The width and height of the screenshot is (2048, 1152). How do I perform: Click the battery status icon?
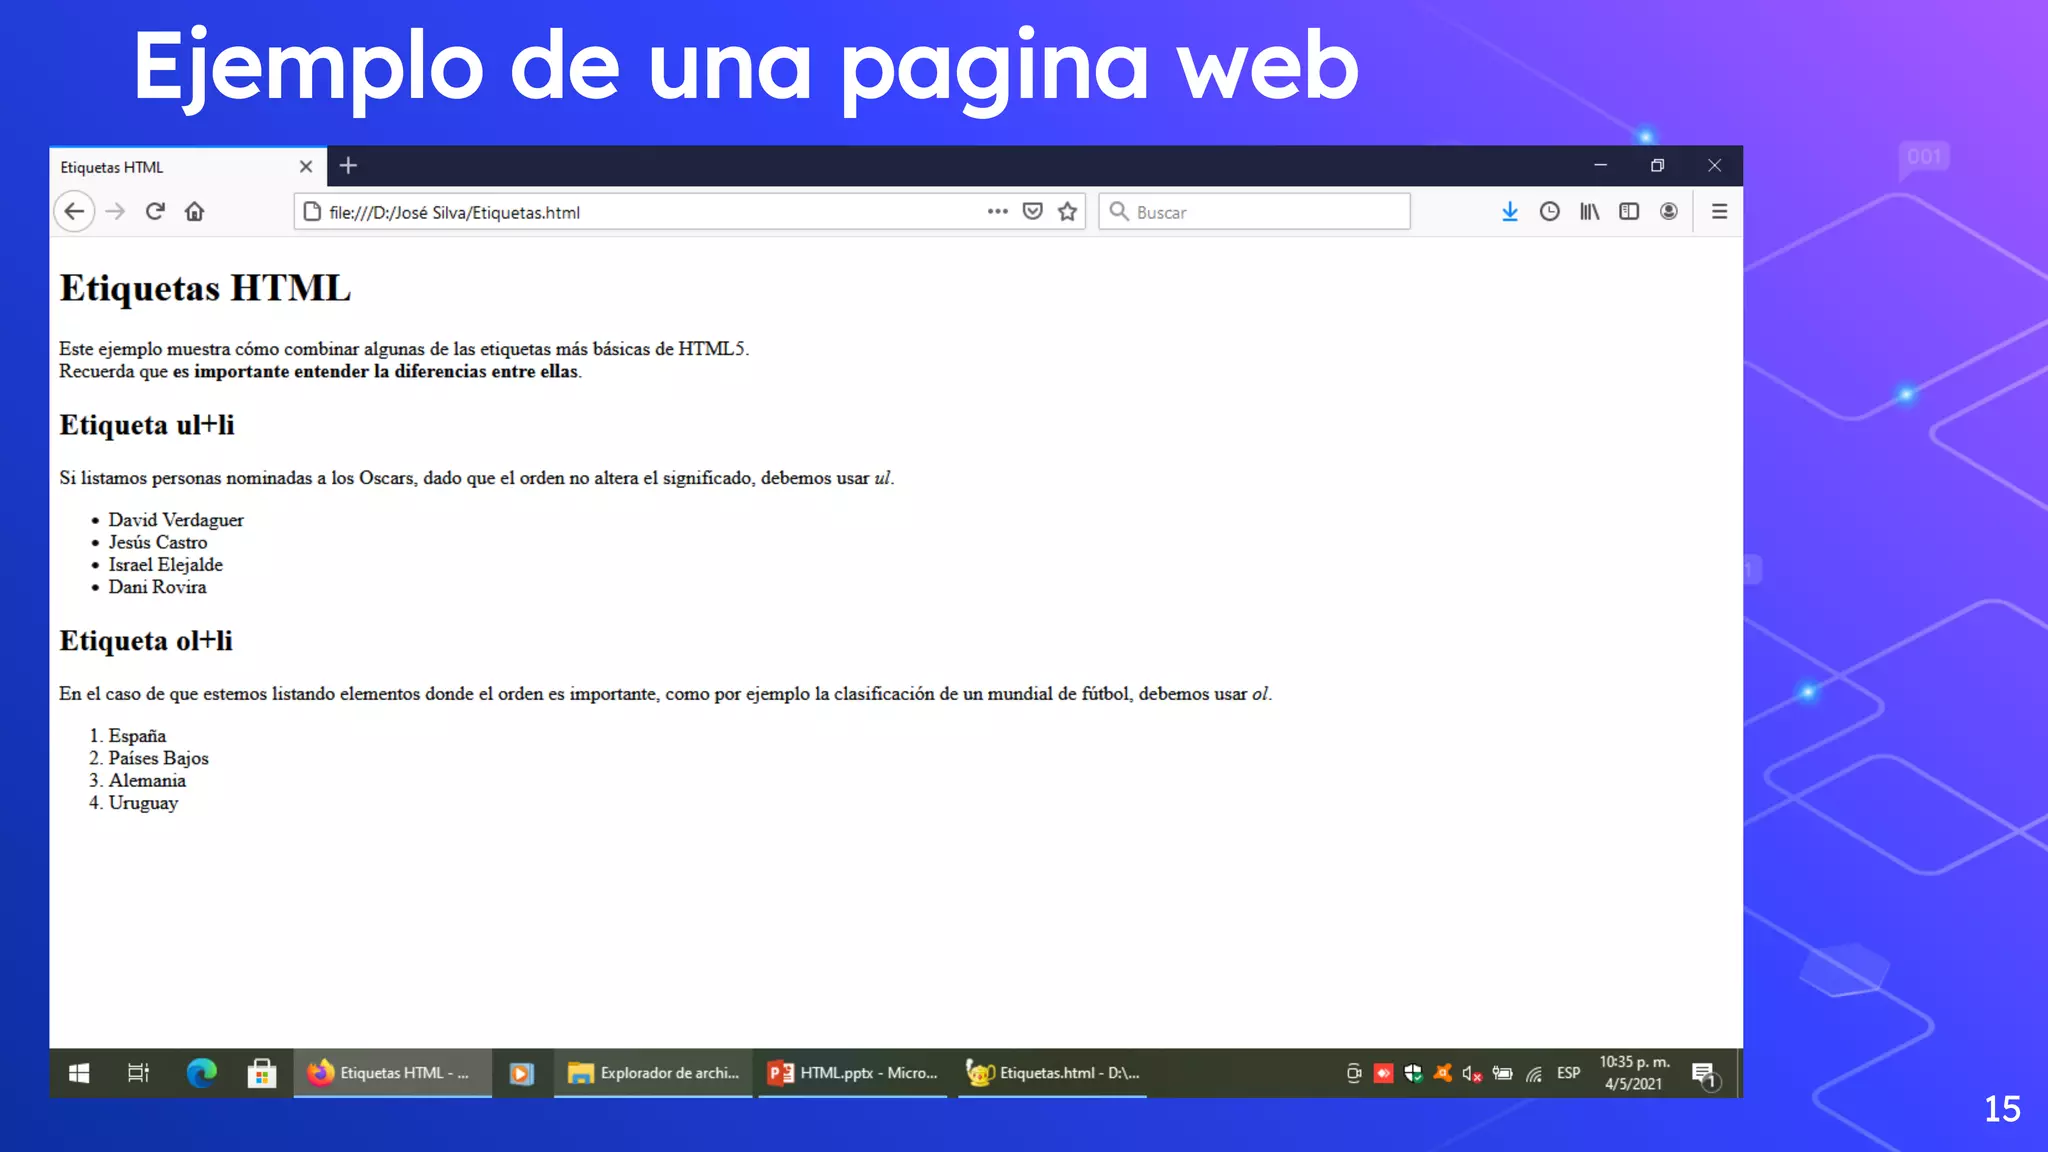(1502, 1073)
